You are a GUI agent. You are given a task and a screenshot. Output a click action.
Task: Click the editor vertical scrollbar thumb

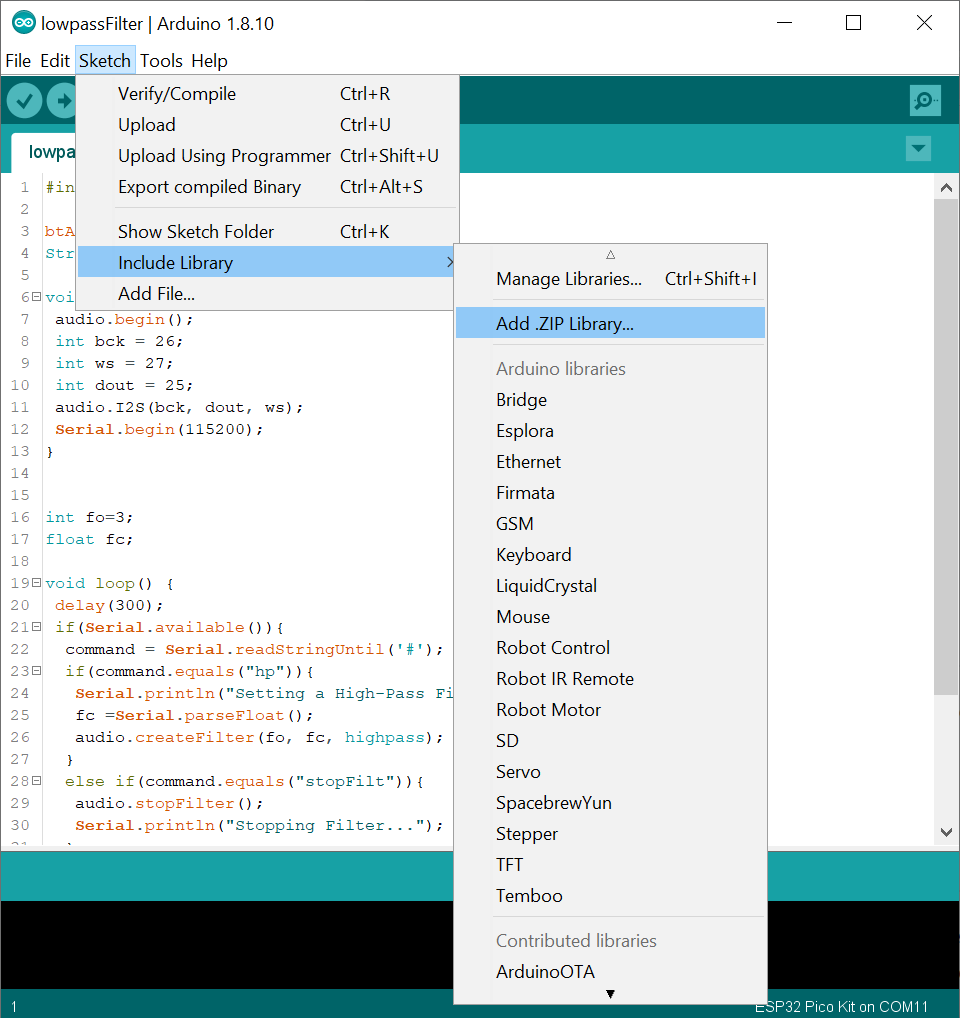click(946, 447)
